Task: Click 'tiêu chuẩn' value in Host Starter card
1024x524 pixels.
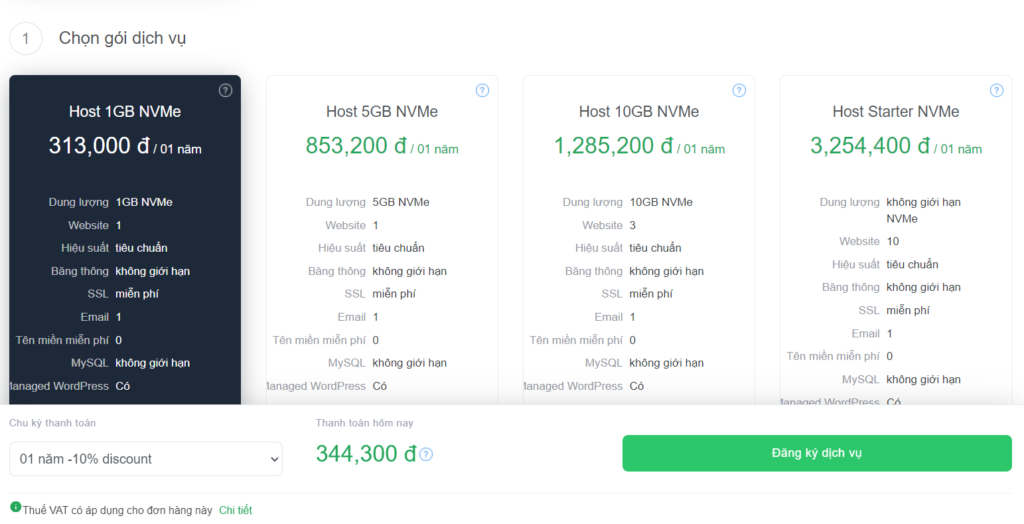Action: point(912,265)
